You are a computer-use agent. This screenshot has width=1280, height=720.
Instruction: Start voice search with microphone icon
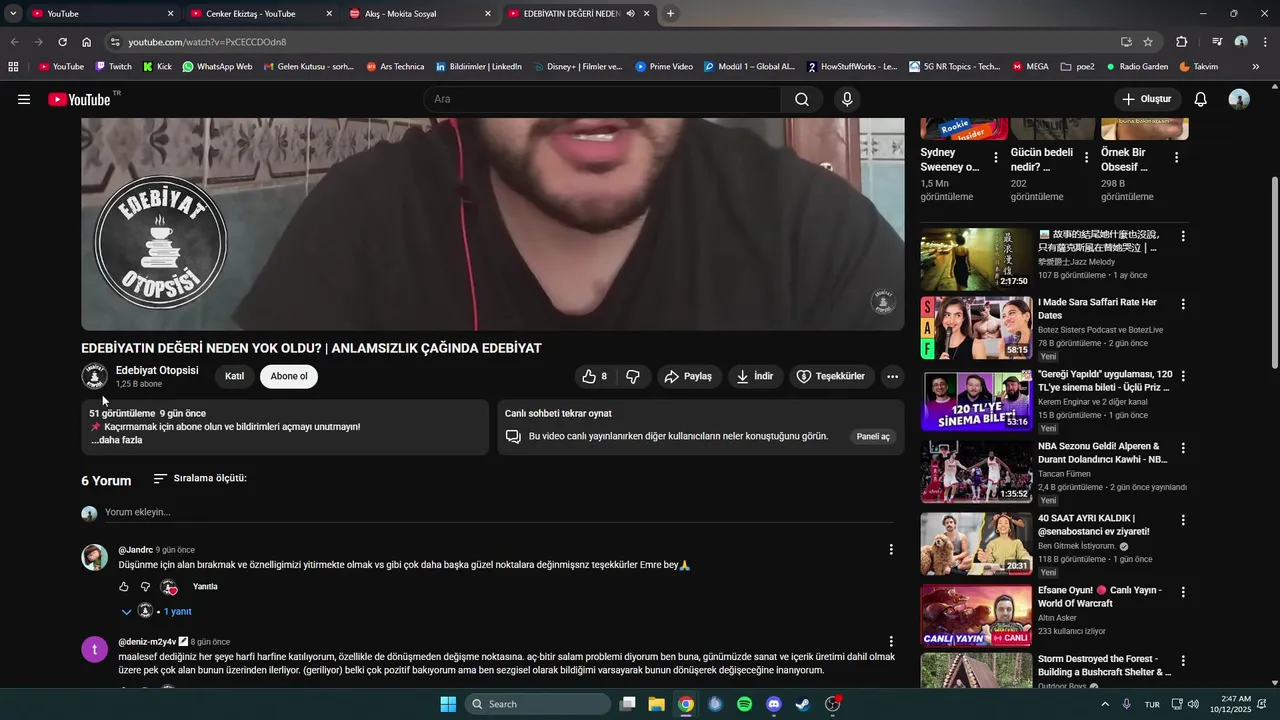point(847,99)
